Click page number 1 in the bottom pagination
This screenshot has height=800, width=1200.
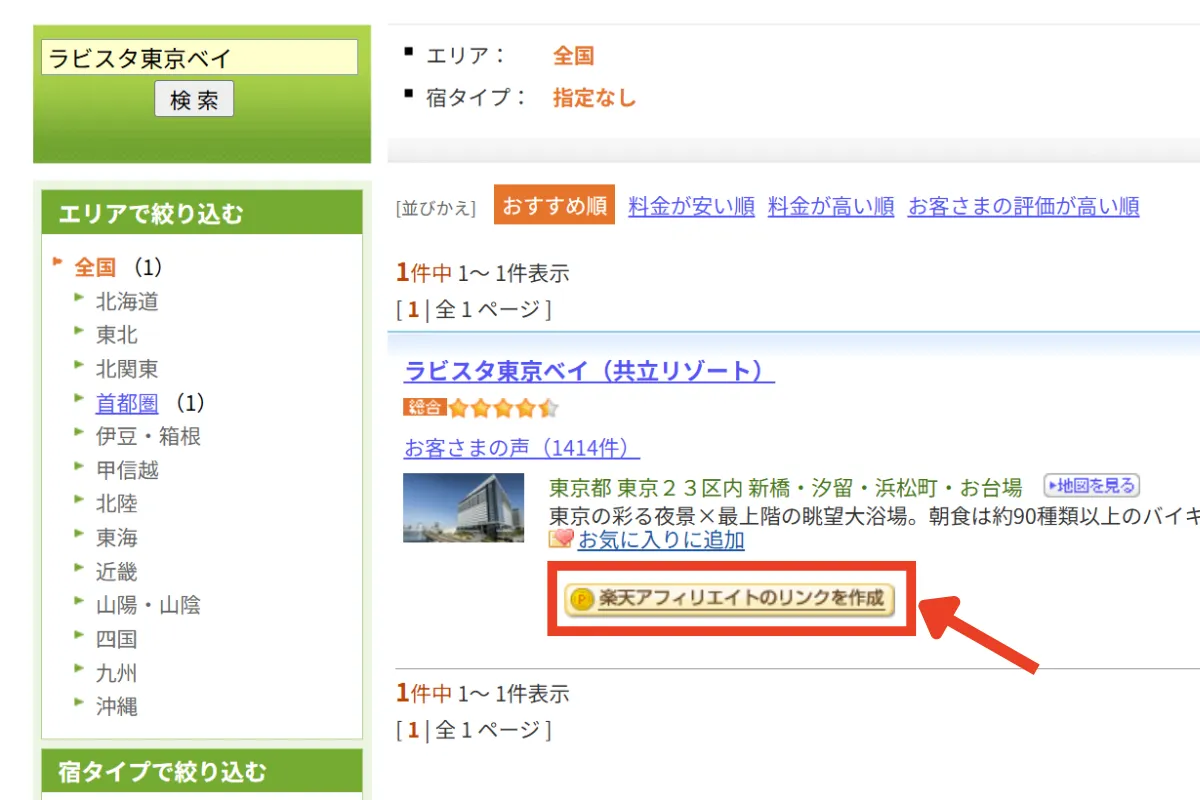coord(413,730)
